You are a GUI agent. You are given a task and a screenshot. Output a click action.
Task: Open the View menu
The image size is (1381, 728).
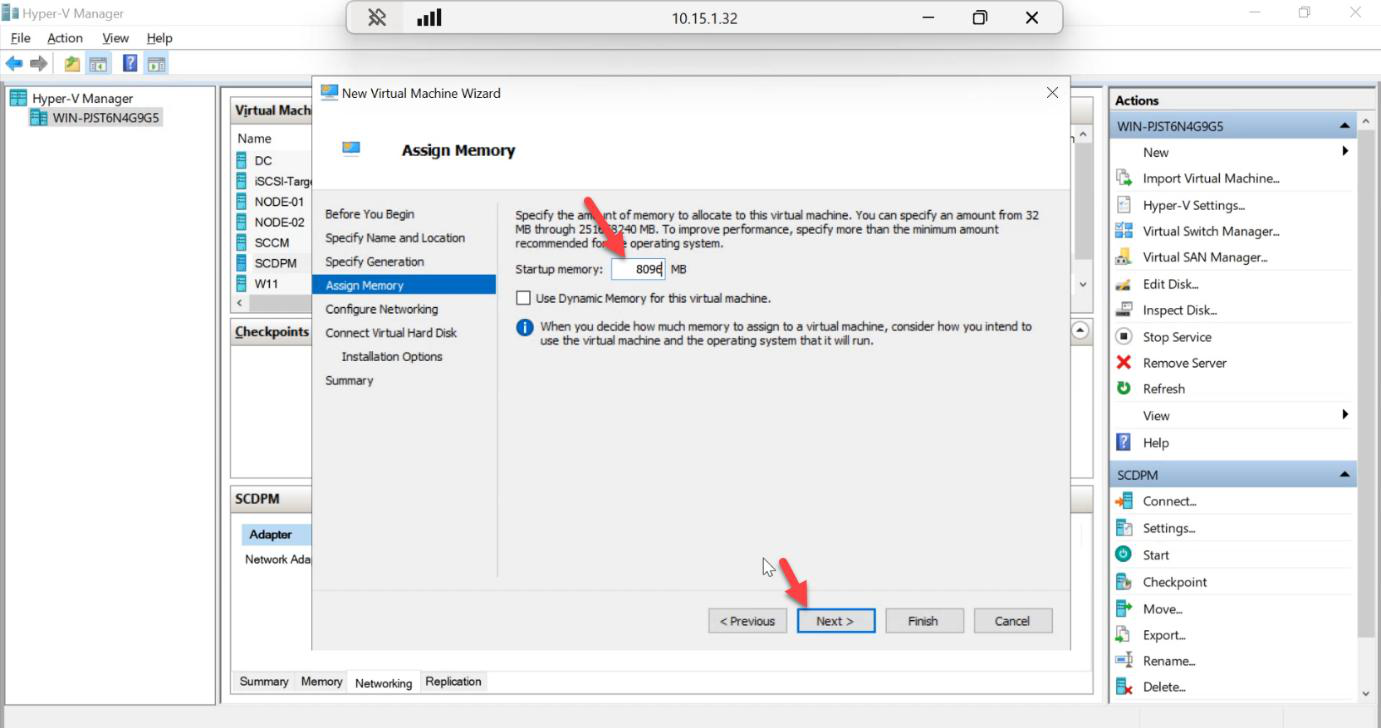(116, 38)
